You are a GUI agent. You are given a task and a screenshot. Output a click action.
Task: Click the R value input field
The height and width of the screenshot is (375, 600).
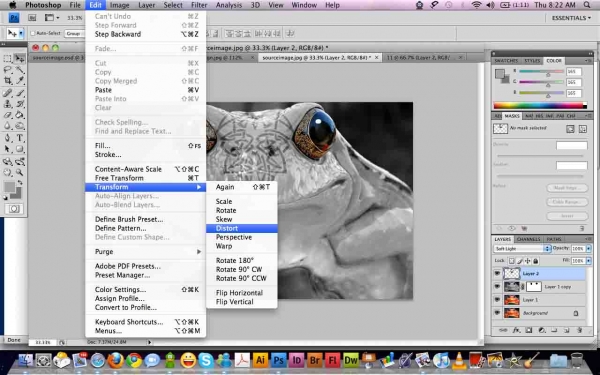[x=574, y=72]
